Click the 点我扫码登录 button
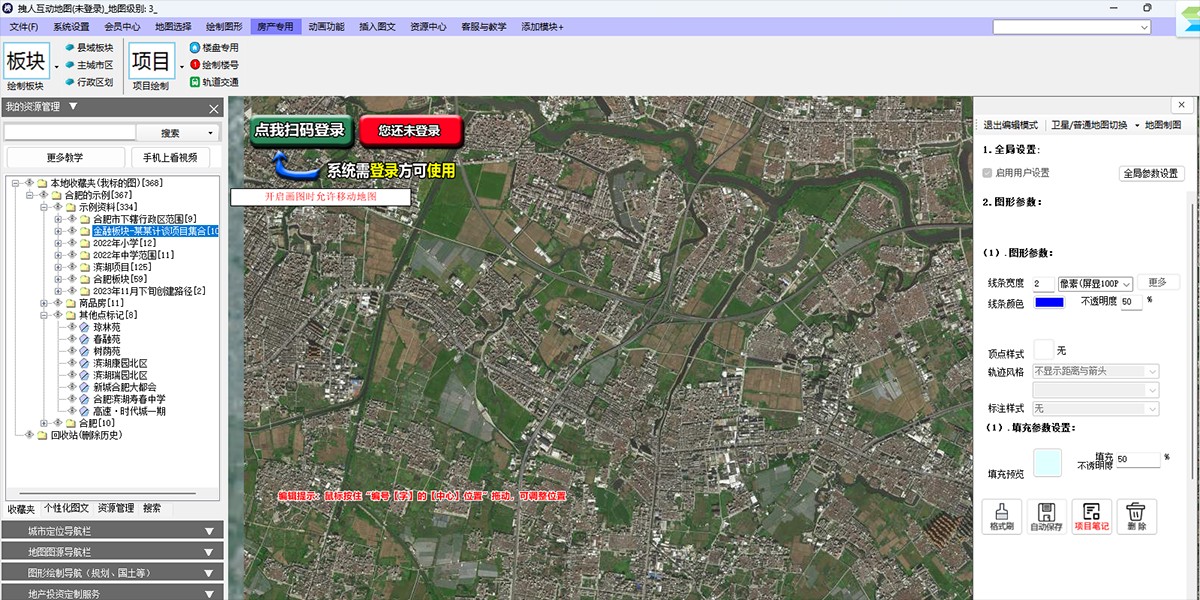Image resolution: width=1200 pixels, height=600 pixels. 299,130
